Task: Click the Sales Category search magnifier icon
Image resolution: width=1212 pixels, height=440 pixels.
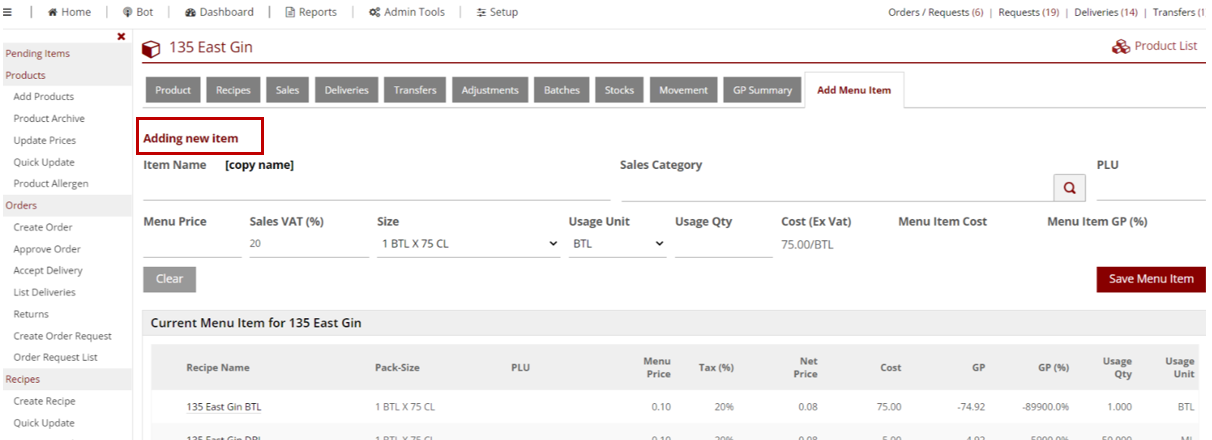Action: pos(1069,187)
